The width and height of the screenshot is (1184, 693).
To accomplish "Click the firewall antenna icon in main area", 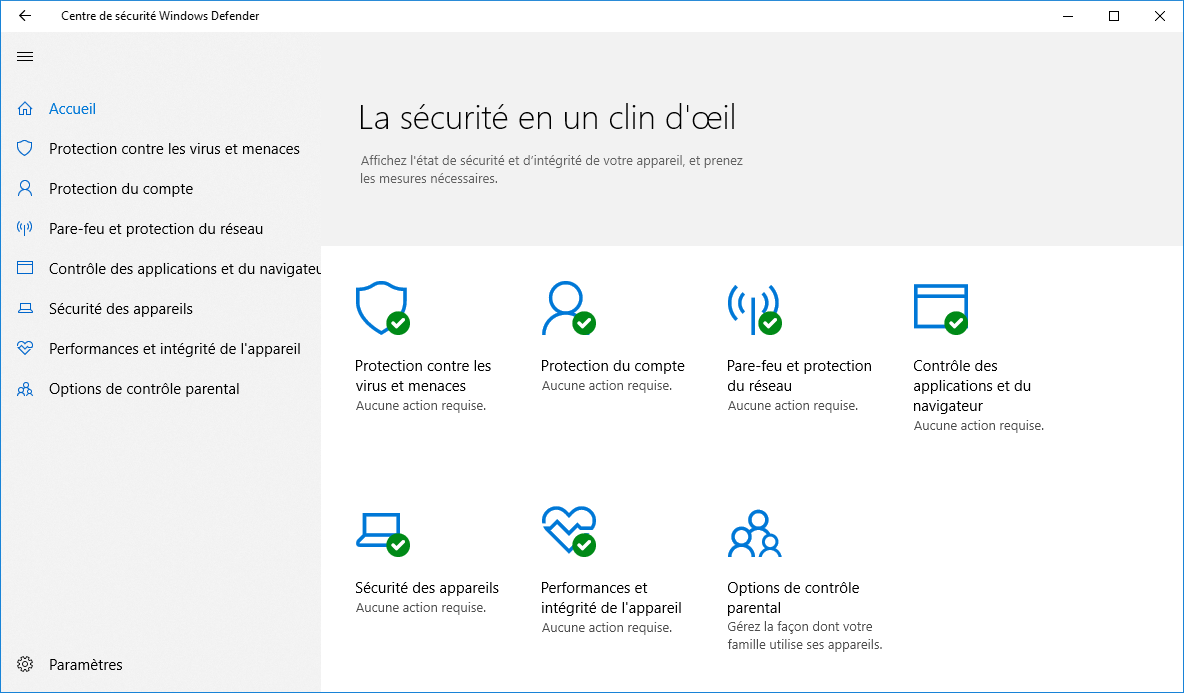I will click(x=754, y=309).
